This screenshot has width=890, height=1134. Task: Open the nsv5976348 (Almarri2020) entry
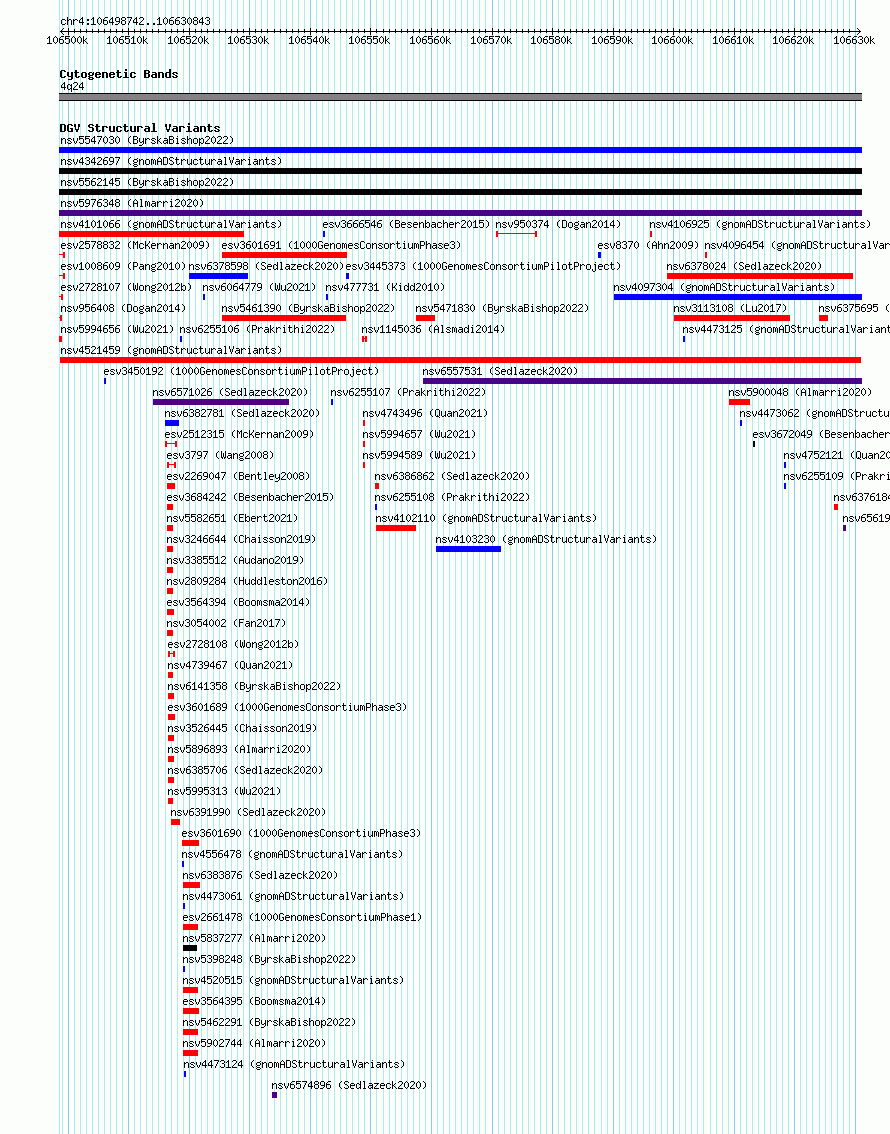click(x=132, y=203)
